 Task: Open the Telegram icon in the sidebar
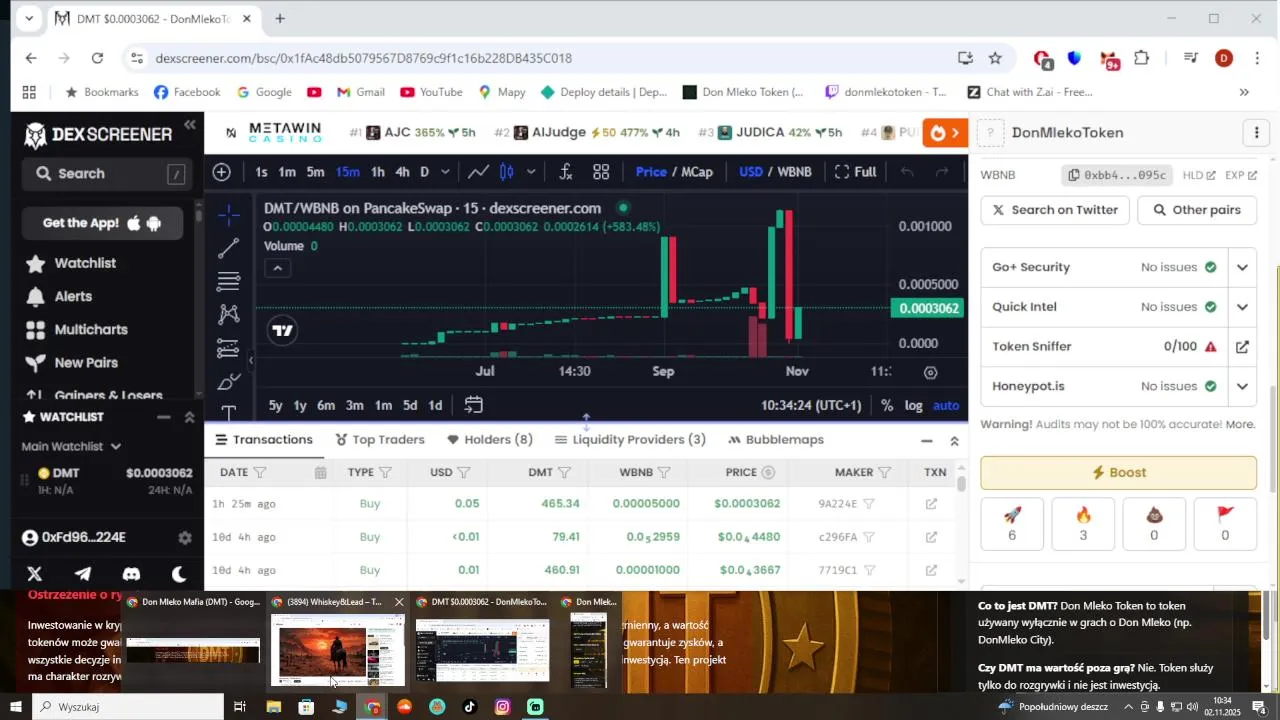[x=83, y=574]
